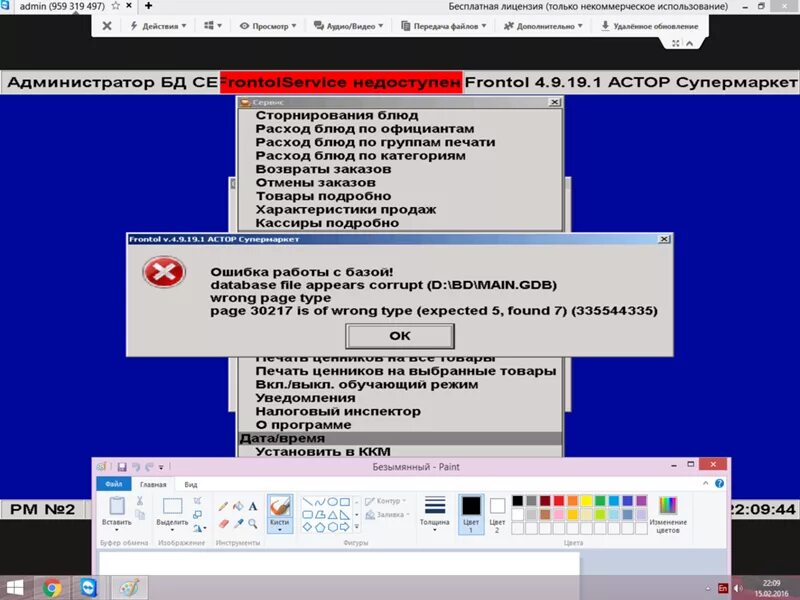Image resolution: width=800 pixels, height=600 pixels.
Task: Pick the Oval shape in Paint's shapes gallery
Action: (332, 502)
